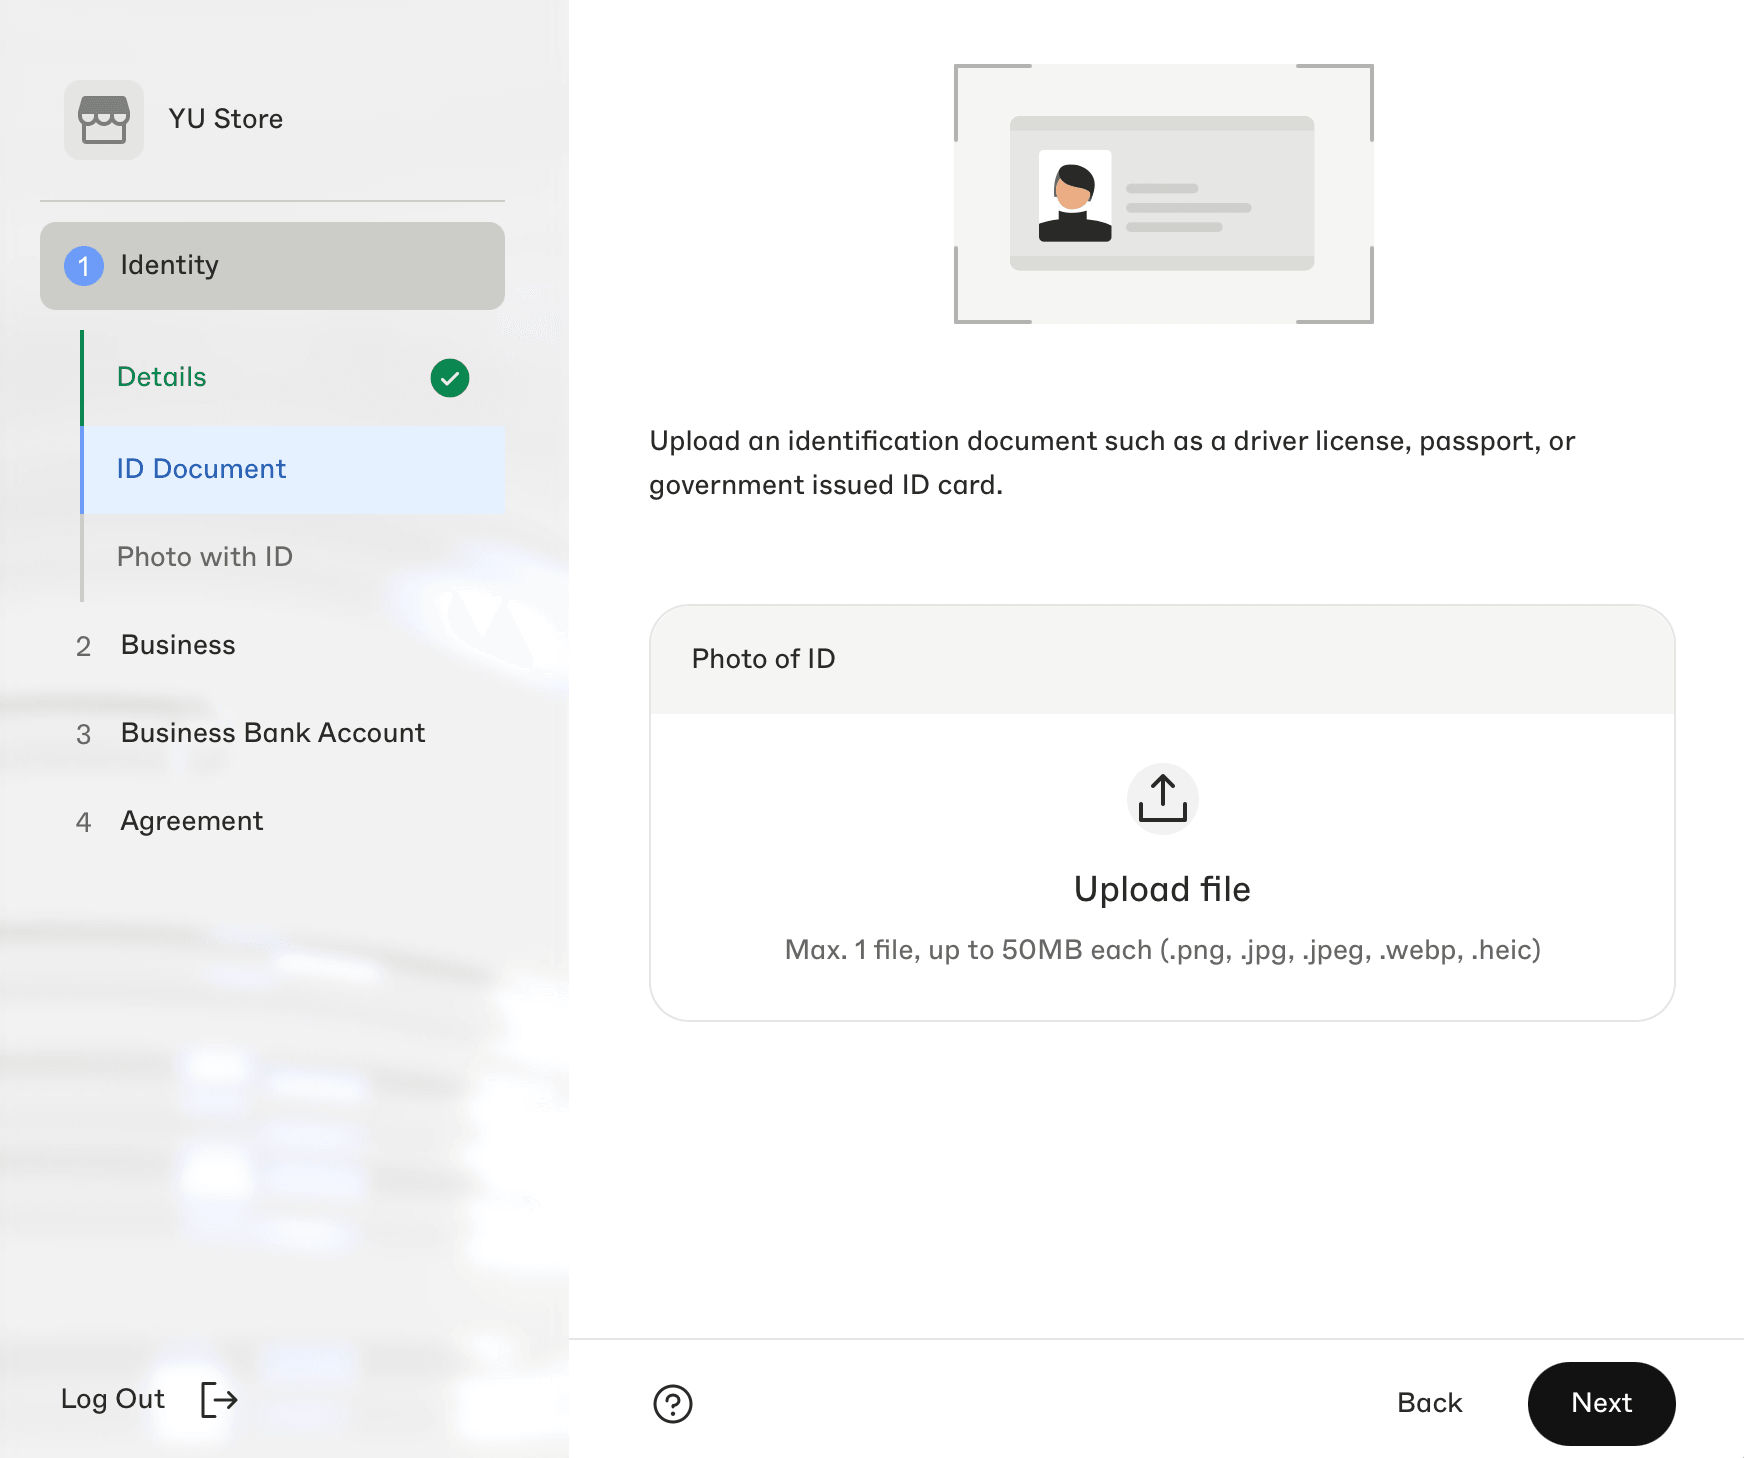Click the Upload file drop area
Viewport: 1744px width, 1458px height.
click(x=1162, y=866)
